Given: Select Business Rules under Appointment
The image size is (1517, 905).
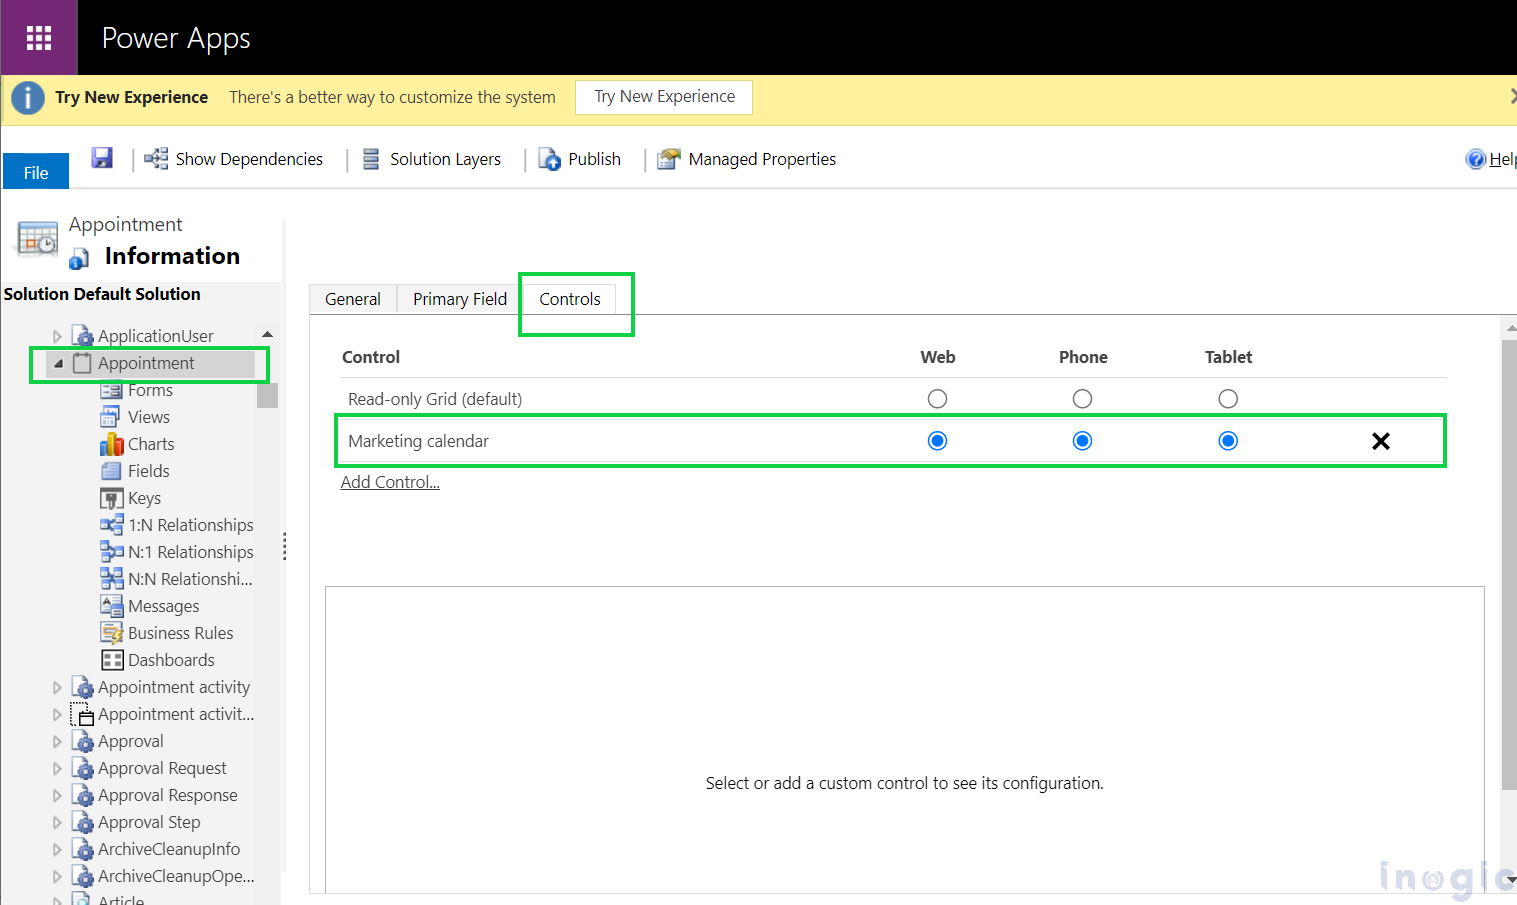Looking at the screenshot, I should pyautogui.click(x=181, y=633).
